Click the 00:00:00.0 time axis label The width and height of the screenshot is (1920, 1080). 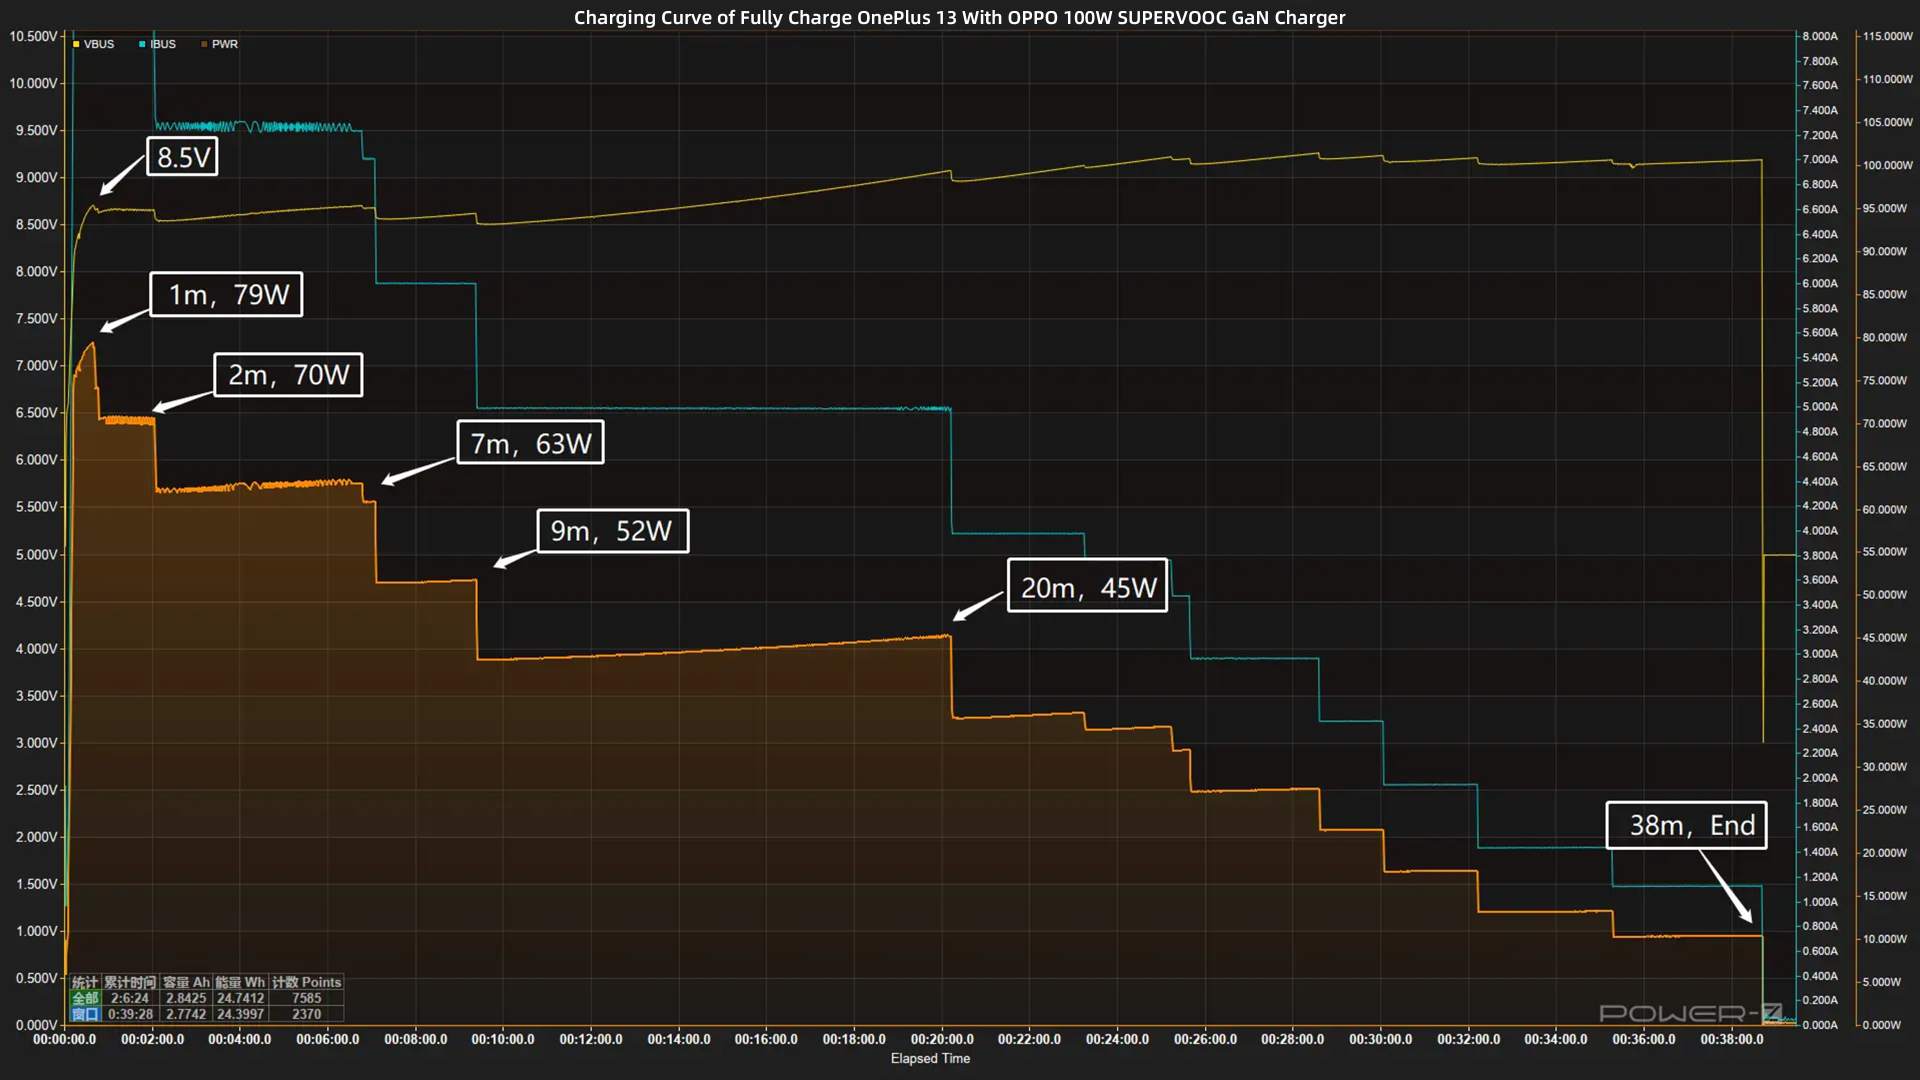point(65,1039)
